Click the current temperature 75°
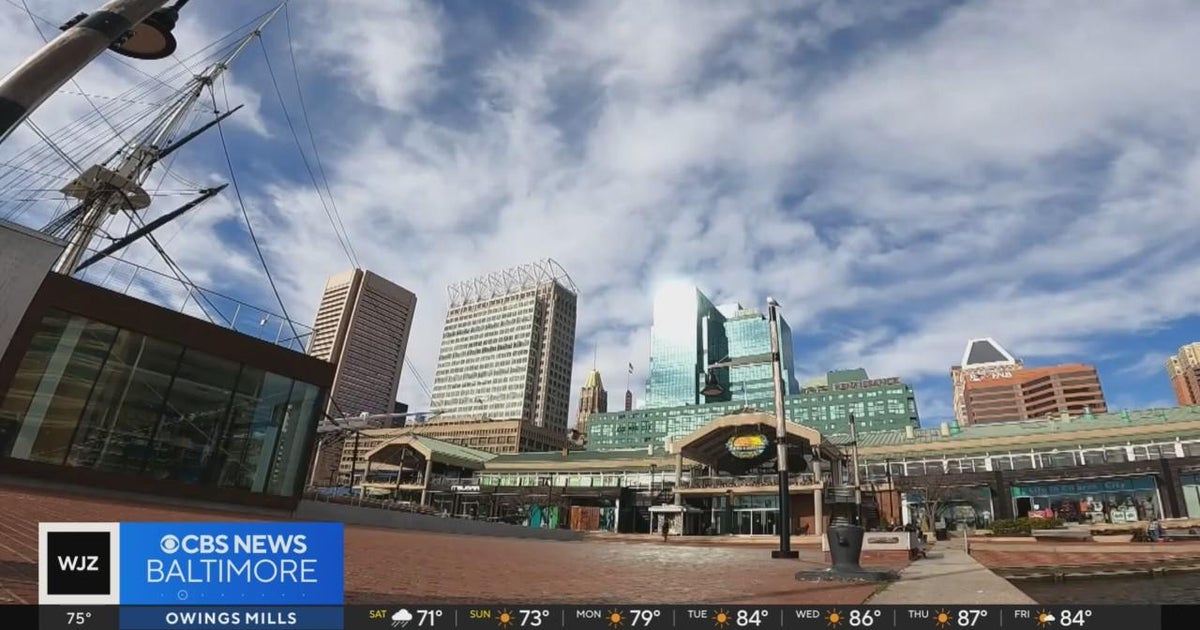Viewport: 1200px width, 630px height. [x=79, y=618]
